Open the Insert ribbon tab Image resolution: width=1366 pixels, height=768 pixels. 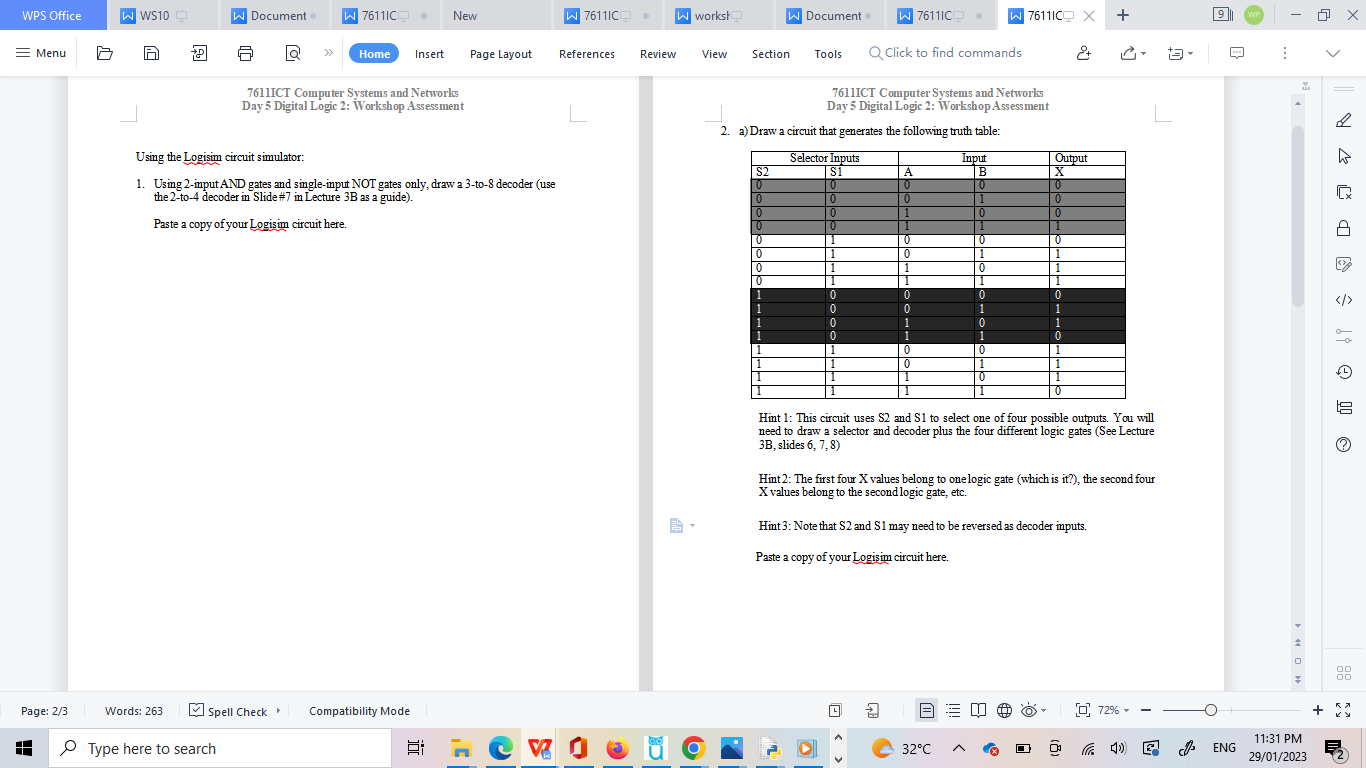tap(430, 54)
